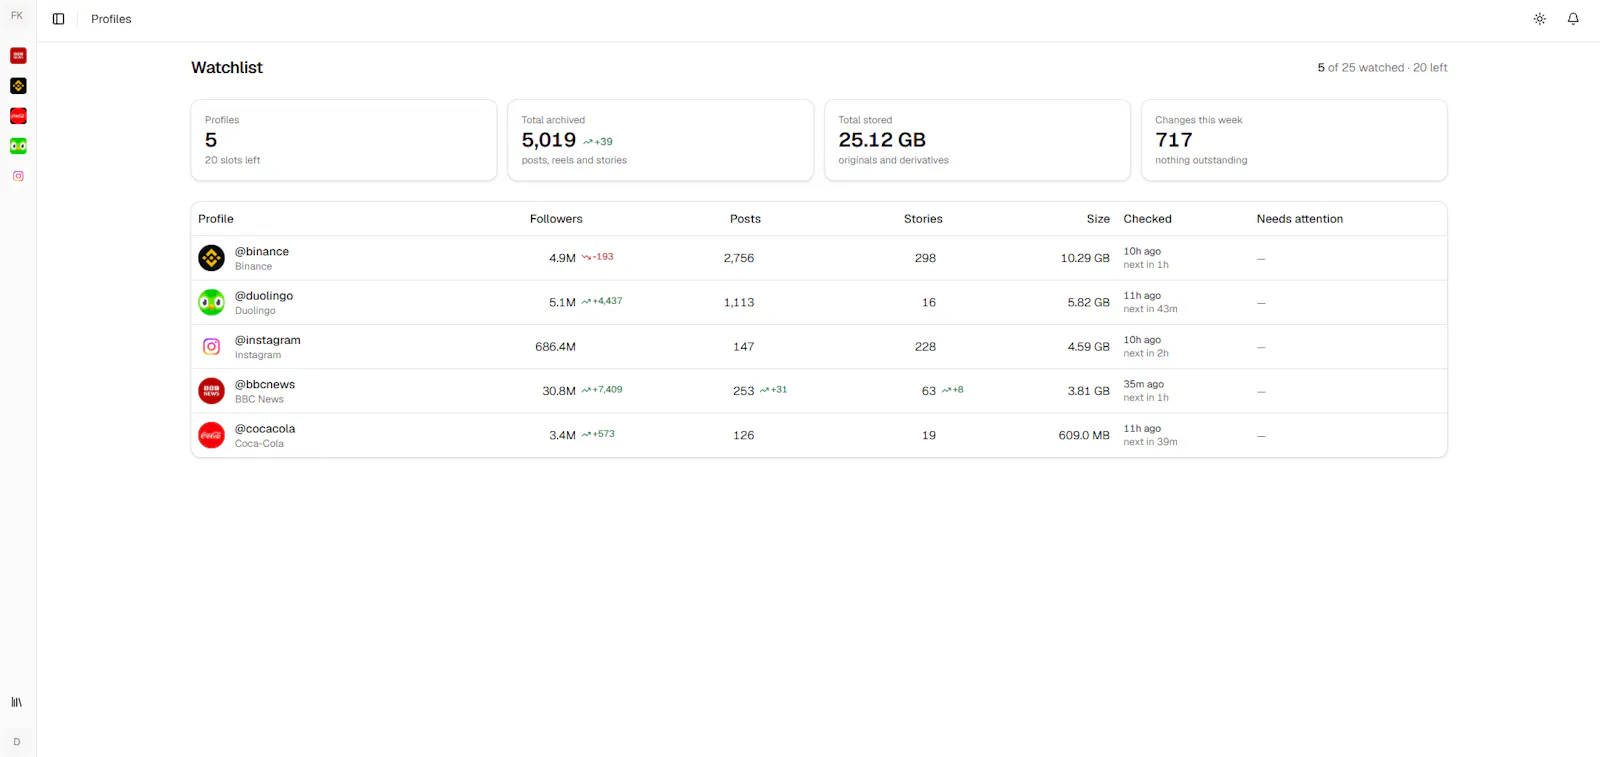Viewport: 1600px width, 757px height.
Task: Click the +31 posts change for bbcnews
Action: (x=773, y=390)
